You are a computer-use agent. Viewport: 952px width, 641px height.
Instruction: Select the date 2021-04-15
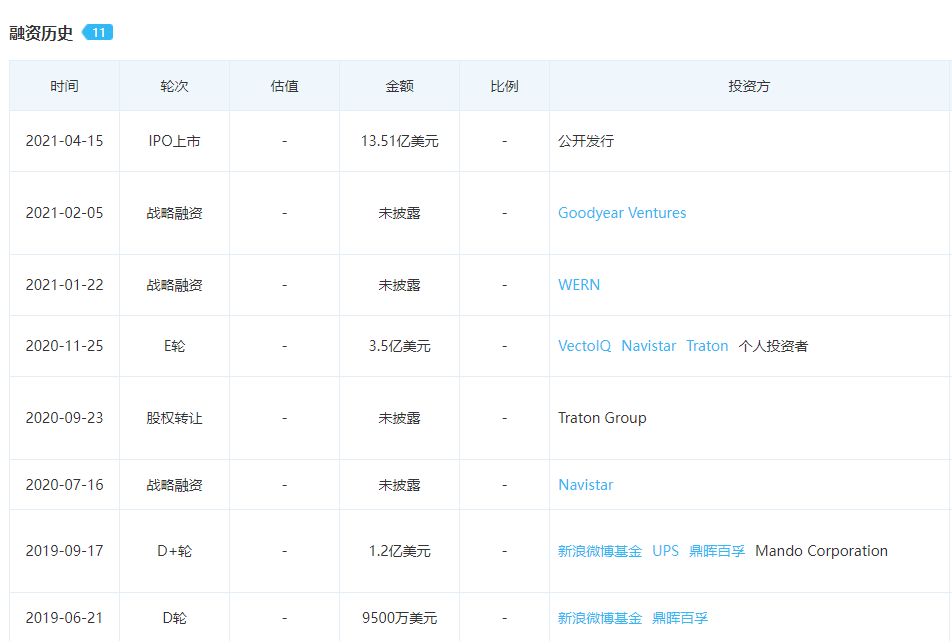[64, 141]
